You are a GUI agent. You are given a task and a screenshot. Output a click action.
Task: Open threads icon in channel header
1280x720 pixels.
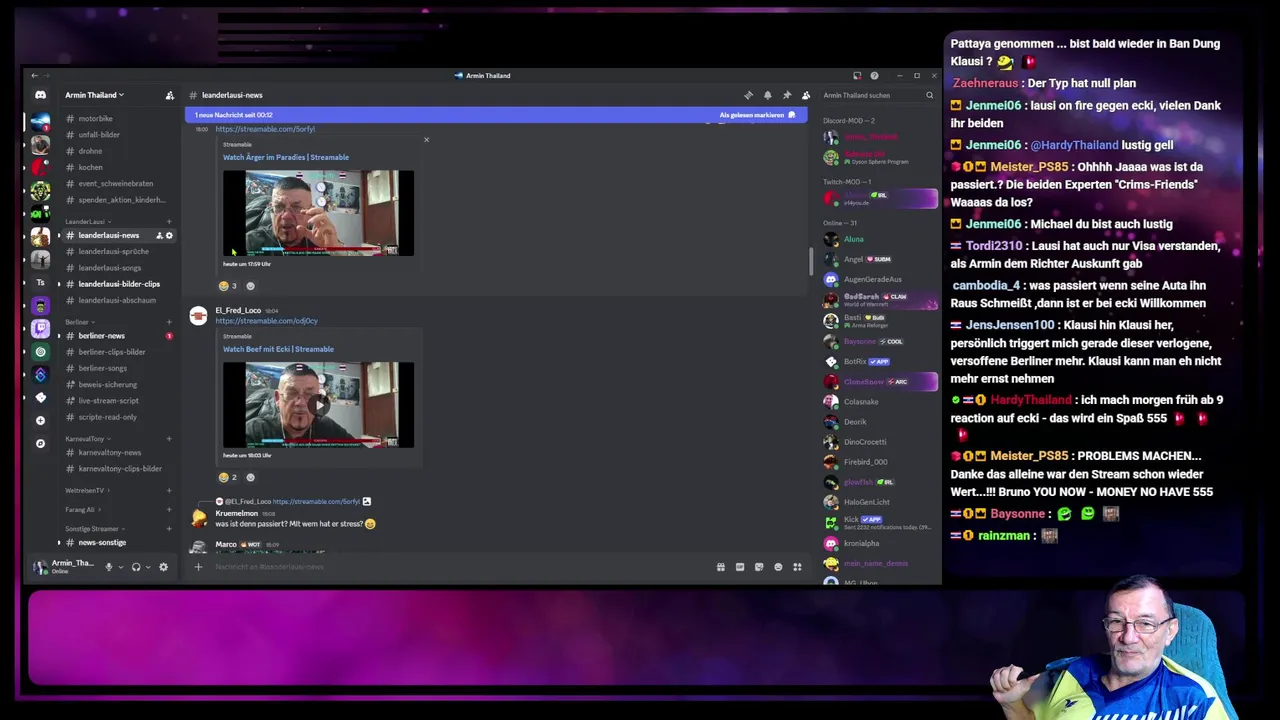[748, 95]
